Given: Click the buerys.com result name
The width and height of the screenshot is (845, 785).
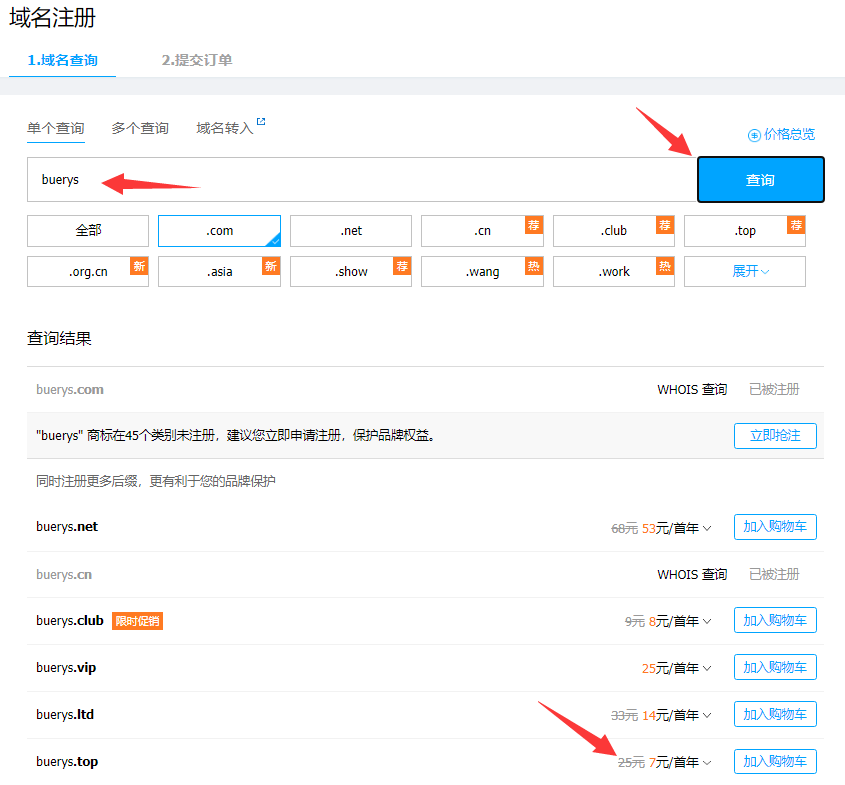Looking at the screenshot, I should coord(70,390).
